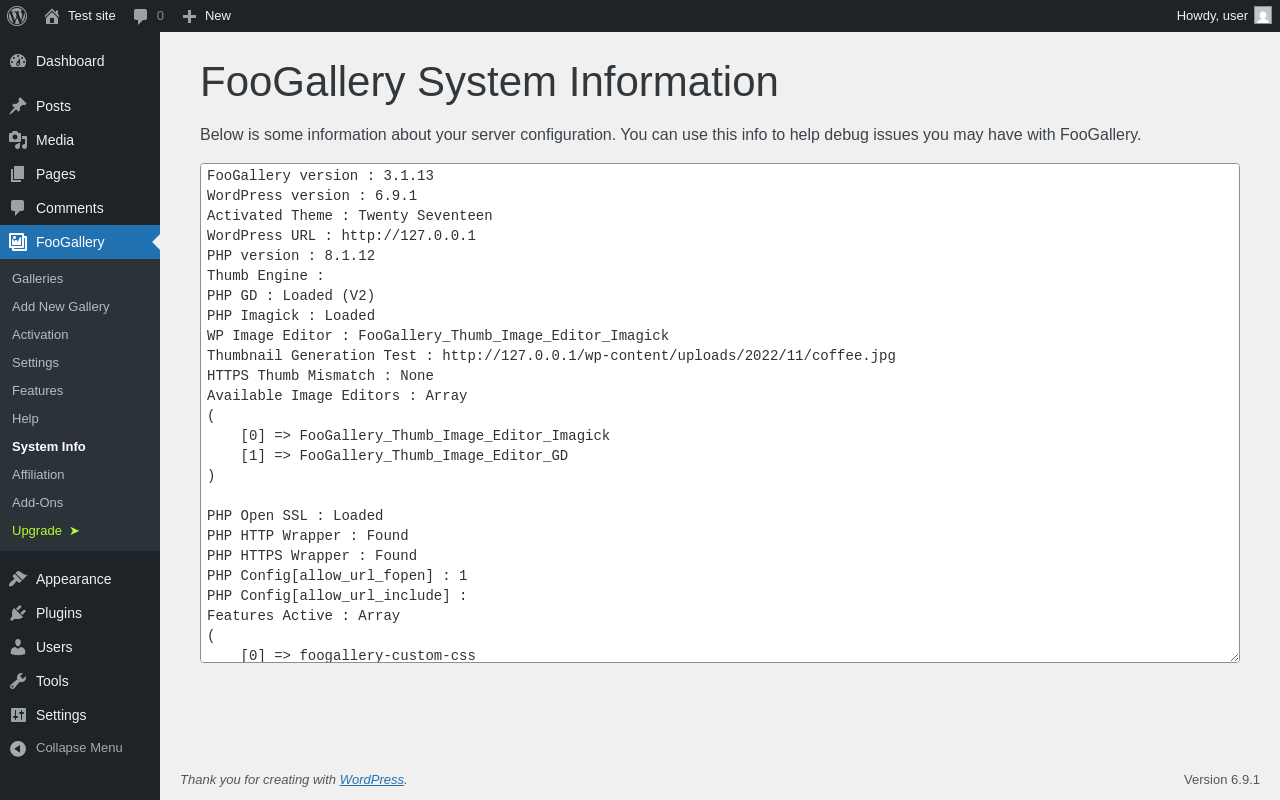Collapse the admin sidebar menu
This screenshot has width=1280, height=800.
click(x=80, y=748)
